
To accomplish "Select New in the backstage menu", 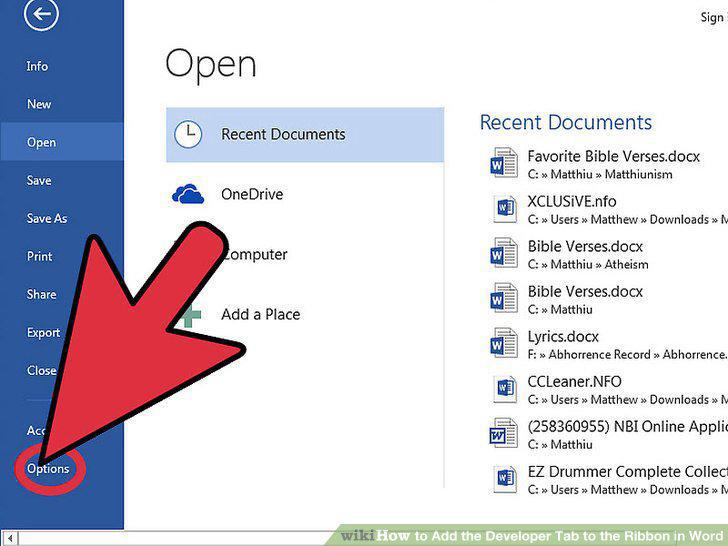I will [x=39, y=104].
